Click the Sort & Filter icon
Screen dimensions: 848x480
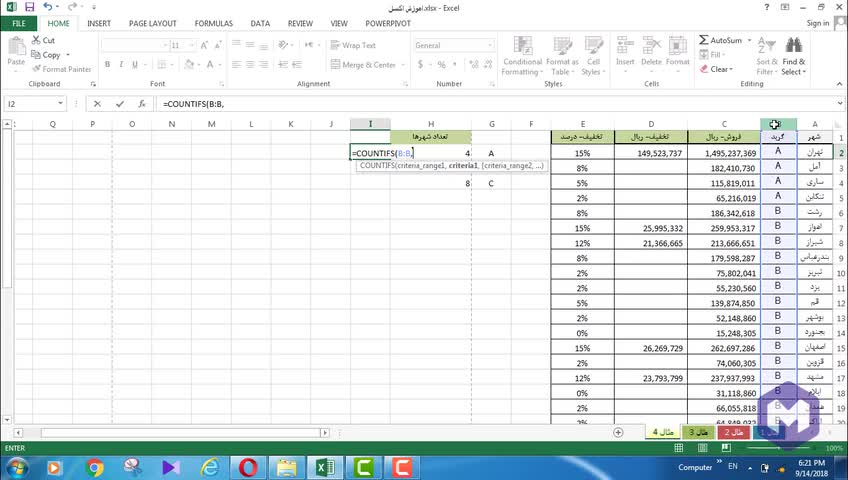point(766,45)
